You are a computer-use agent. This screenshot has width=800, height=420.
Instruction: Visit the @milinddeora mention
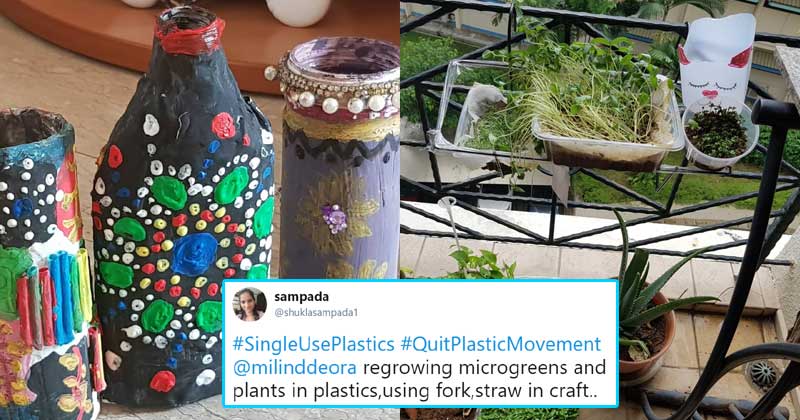click(x=295, y=367)
